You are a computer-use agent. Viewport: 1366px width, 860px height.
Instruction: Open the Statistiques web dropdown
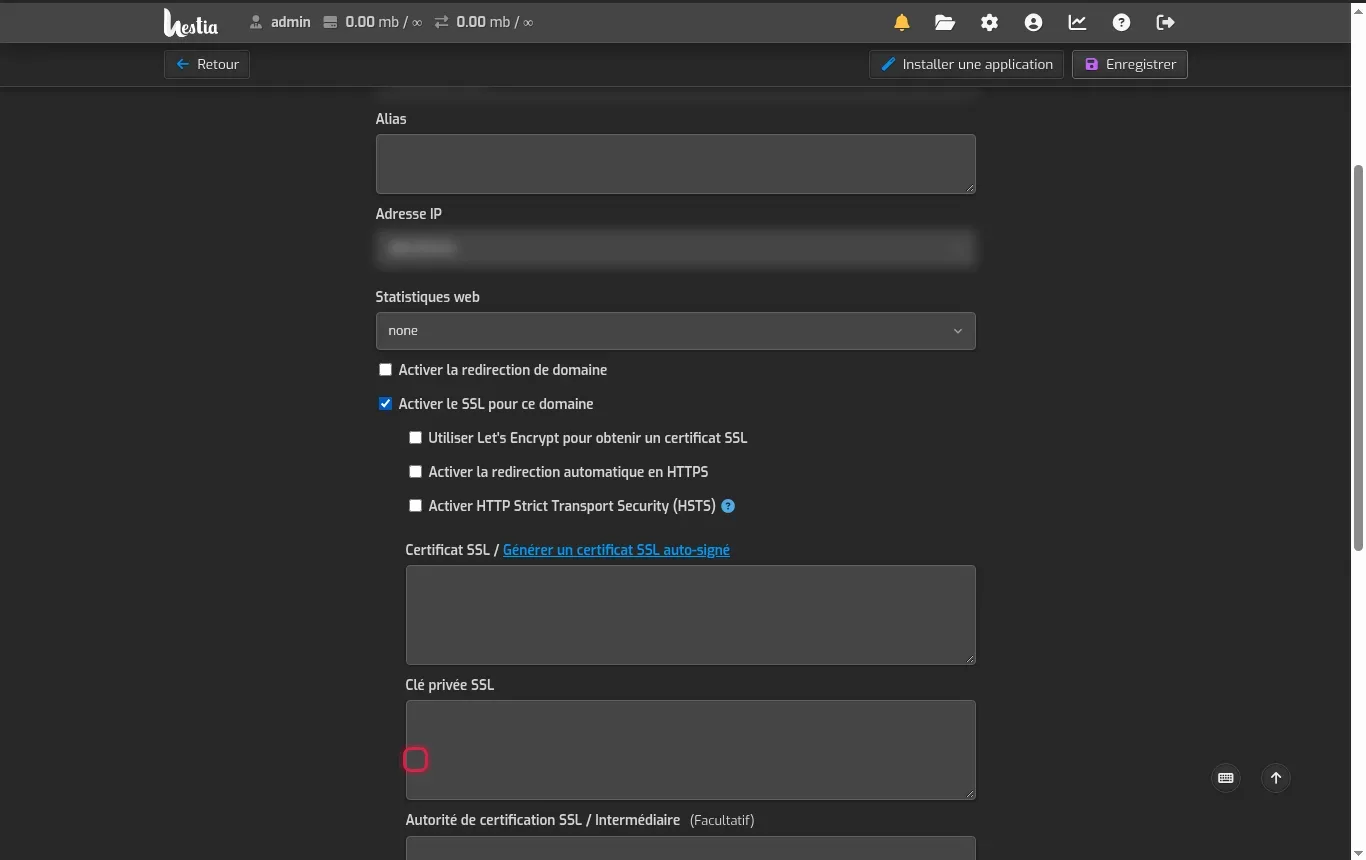point(676,331)
